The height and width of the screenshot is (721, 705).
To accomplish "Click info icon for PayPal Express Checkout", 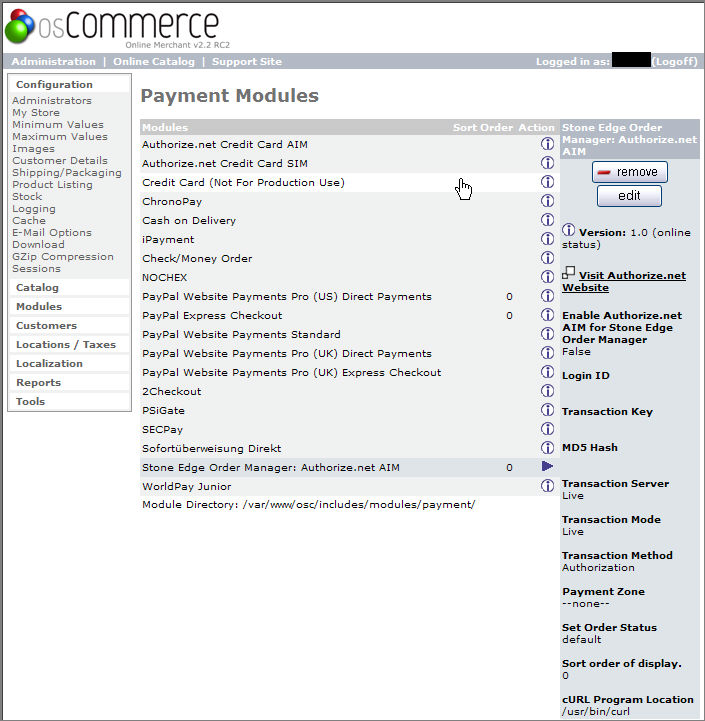I will pyautogui.click(x=547, y=315).
